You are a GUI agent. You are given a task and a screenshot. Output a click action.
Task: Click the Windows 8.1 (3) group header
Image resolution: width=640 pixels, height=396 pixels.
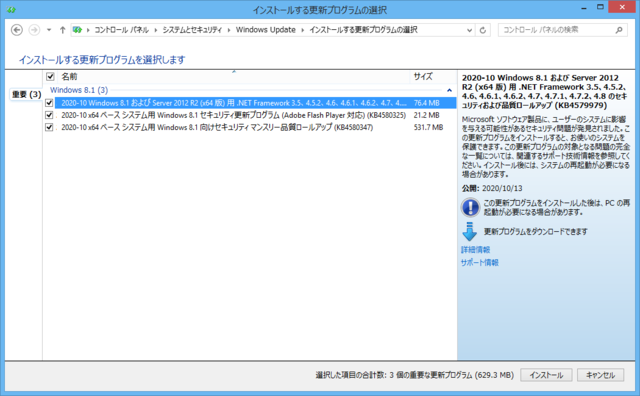(79, 90)
